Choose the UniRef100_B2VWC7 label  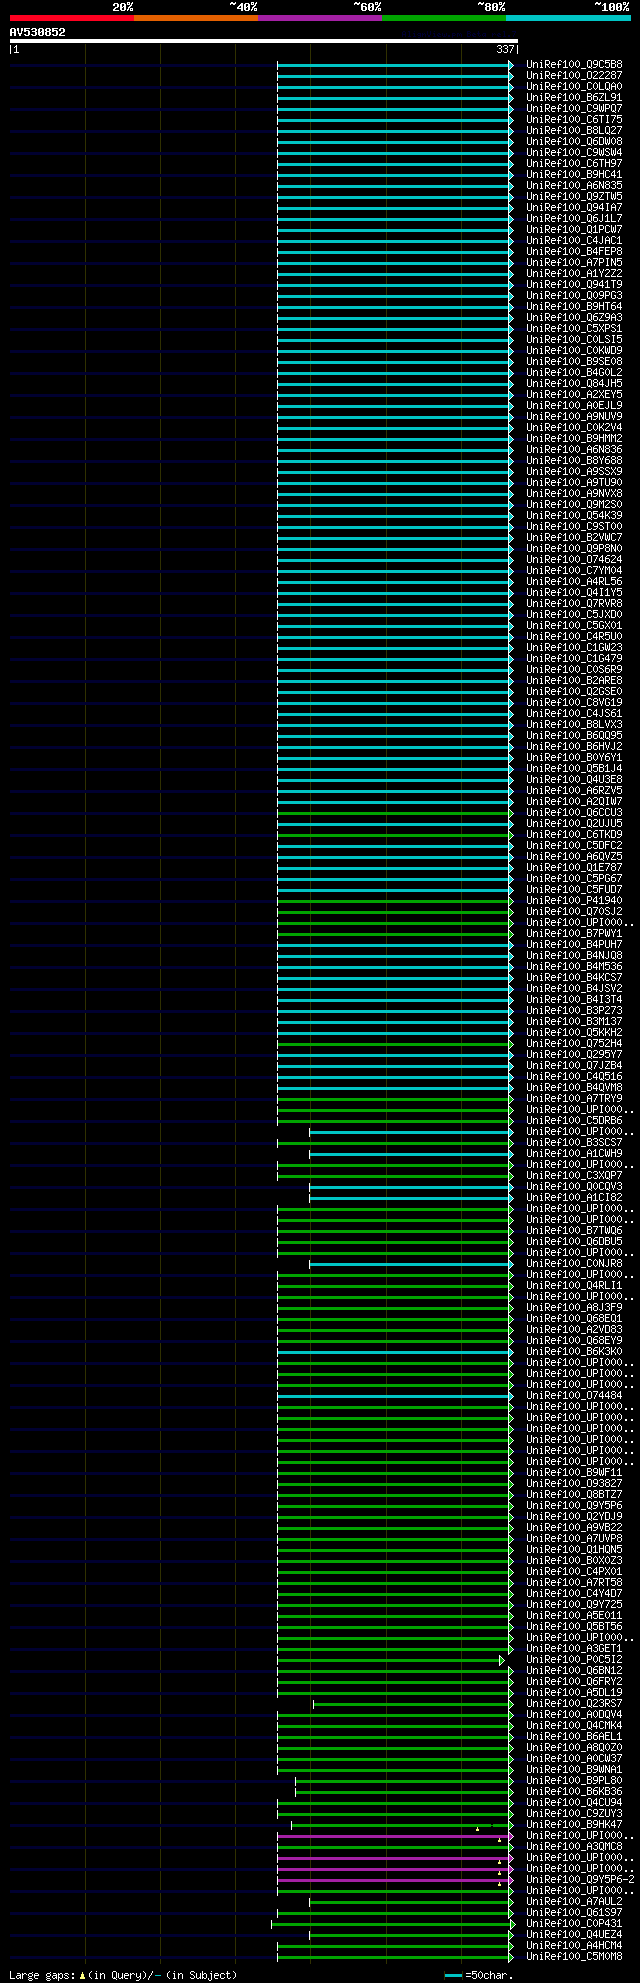(574, 537)
